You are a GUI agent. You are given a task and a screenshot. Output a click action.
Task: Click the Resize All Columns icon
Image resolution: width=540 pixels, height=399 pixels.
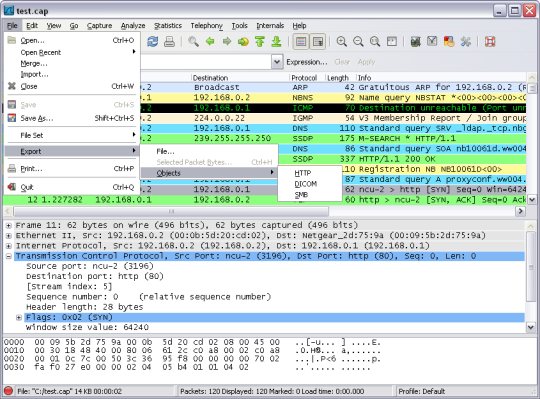(392, 42)
